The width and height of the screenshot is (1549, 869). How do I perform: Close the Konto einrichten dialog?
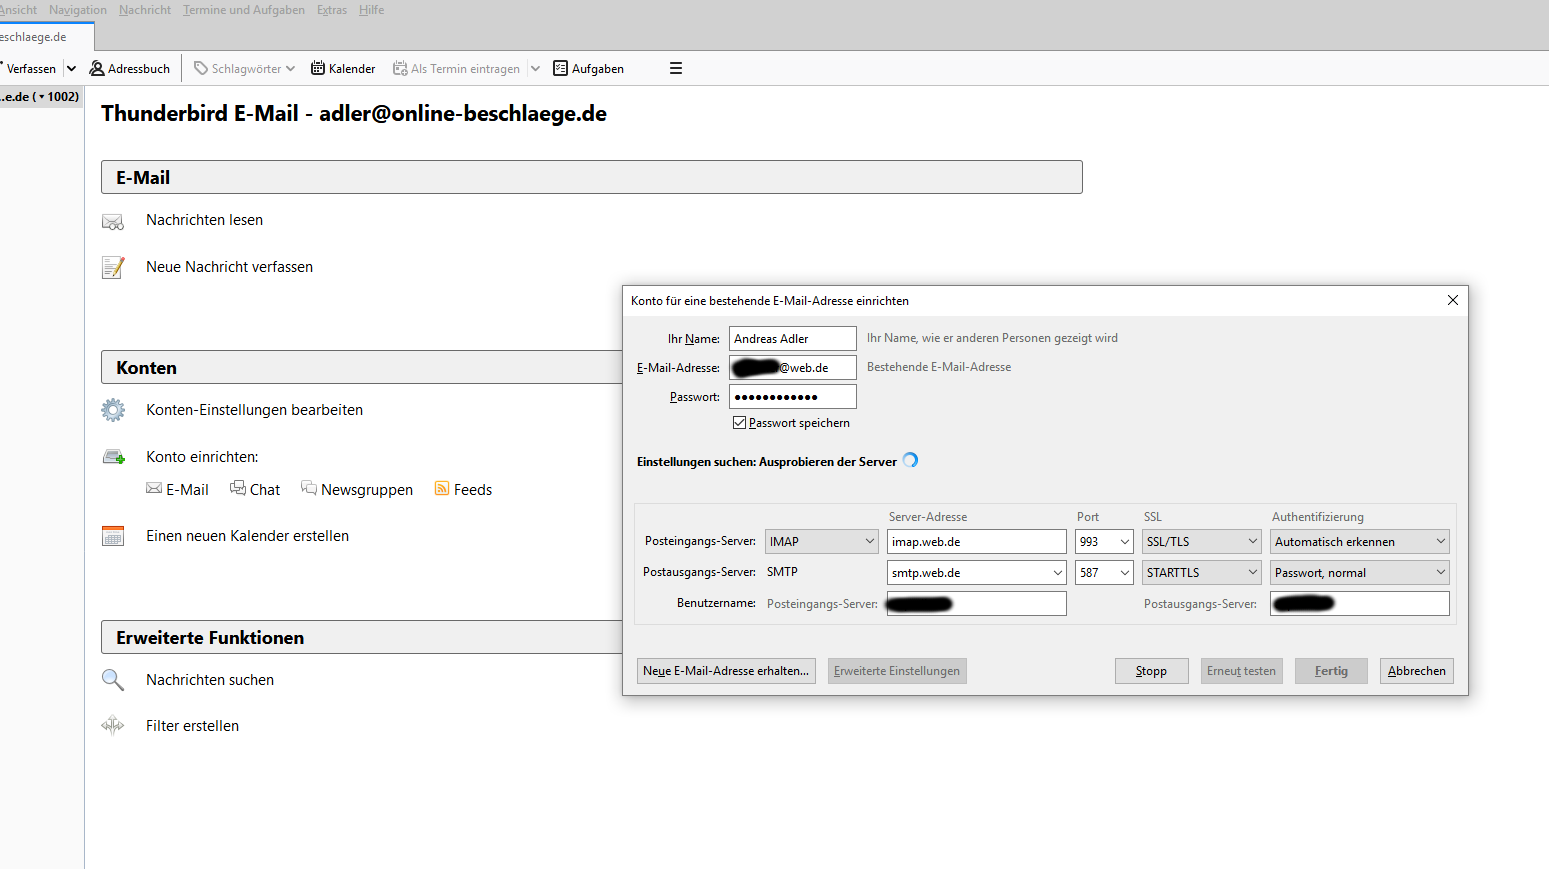coord(1453,300)
